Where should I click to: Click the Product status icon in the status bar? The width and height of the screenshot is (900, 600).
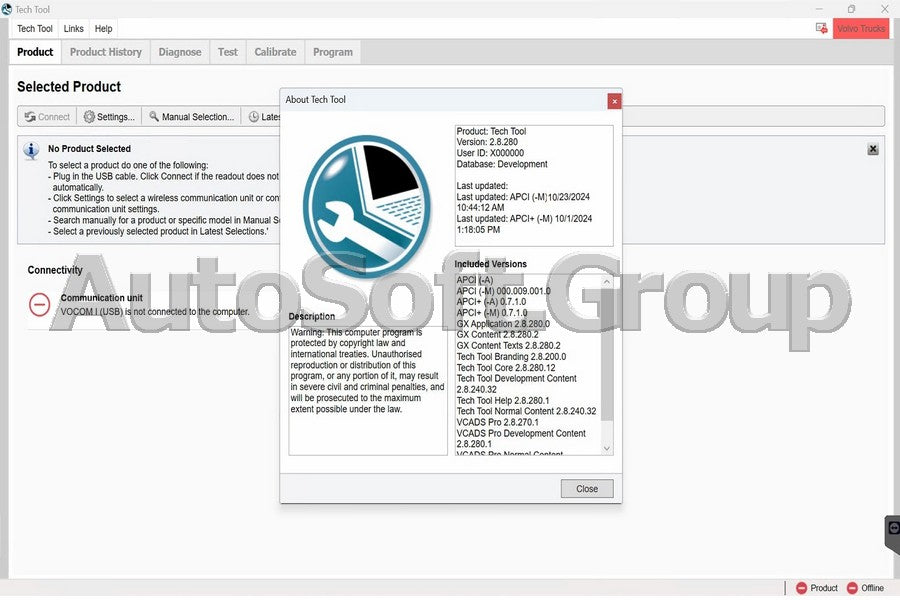point(800,588)
